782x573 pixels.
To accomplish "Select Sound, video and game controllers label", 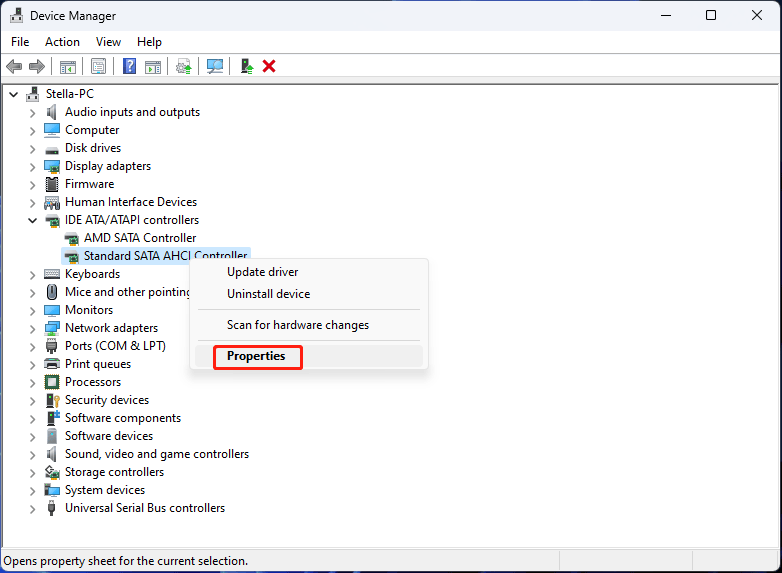I will (x=157, y=454).
